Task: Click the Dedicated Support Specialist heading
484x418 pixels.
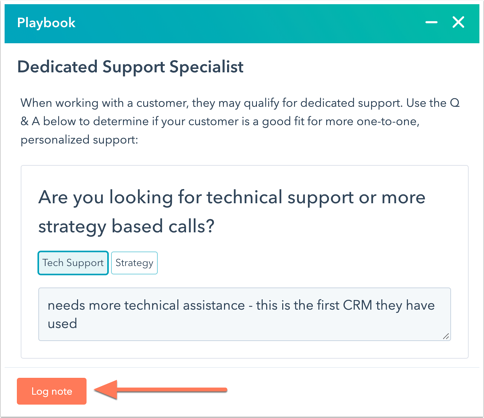Action: click(x=130, y=67)
